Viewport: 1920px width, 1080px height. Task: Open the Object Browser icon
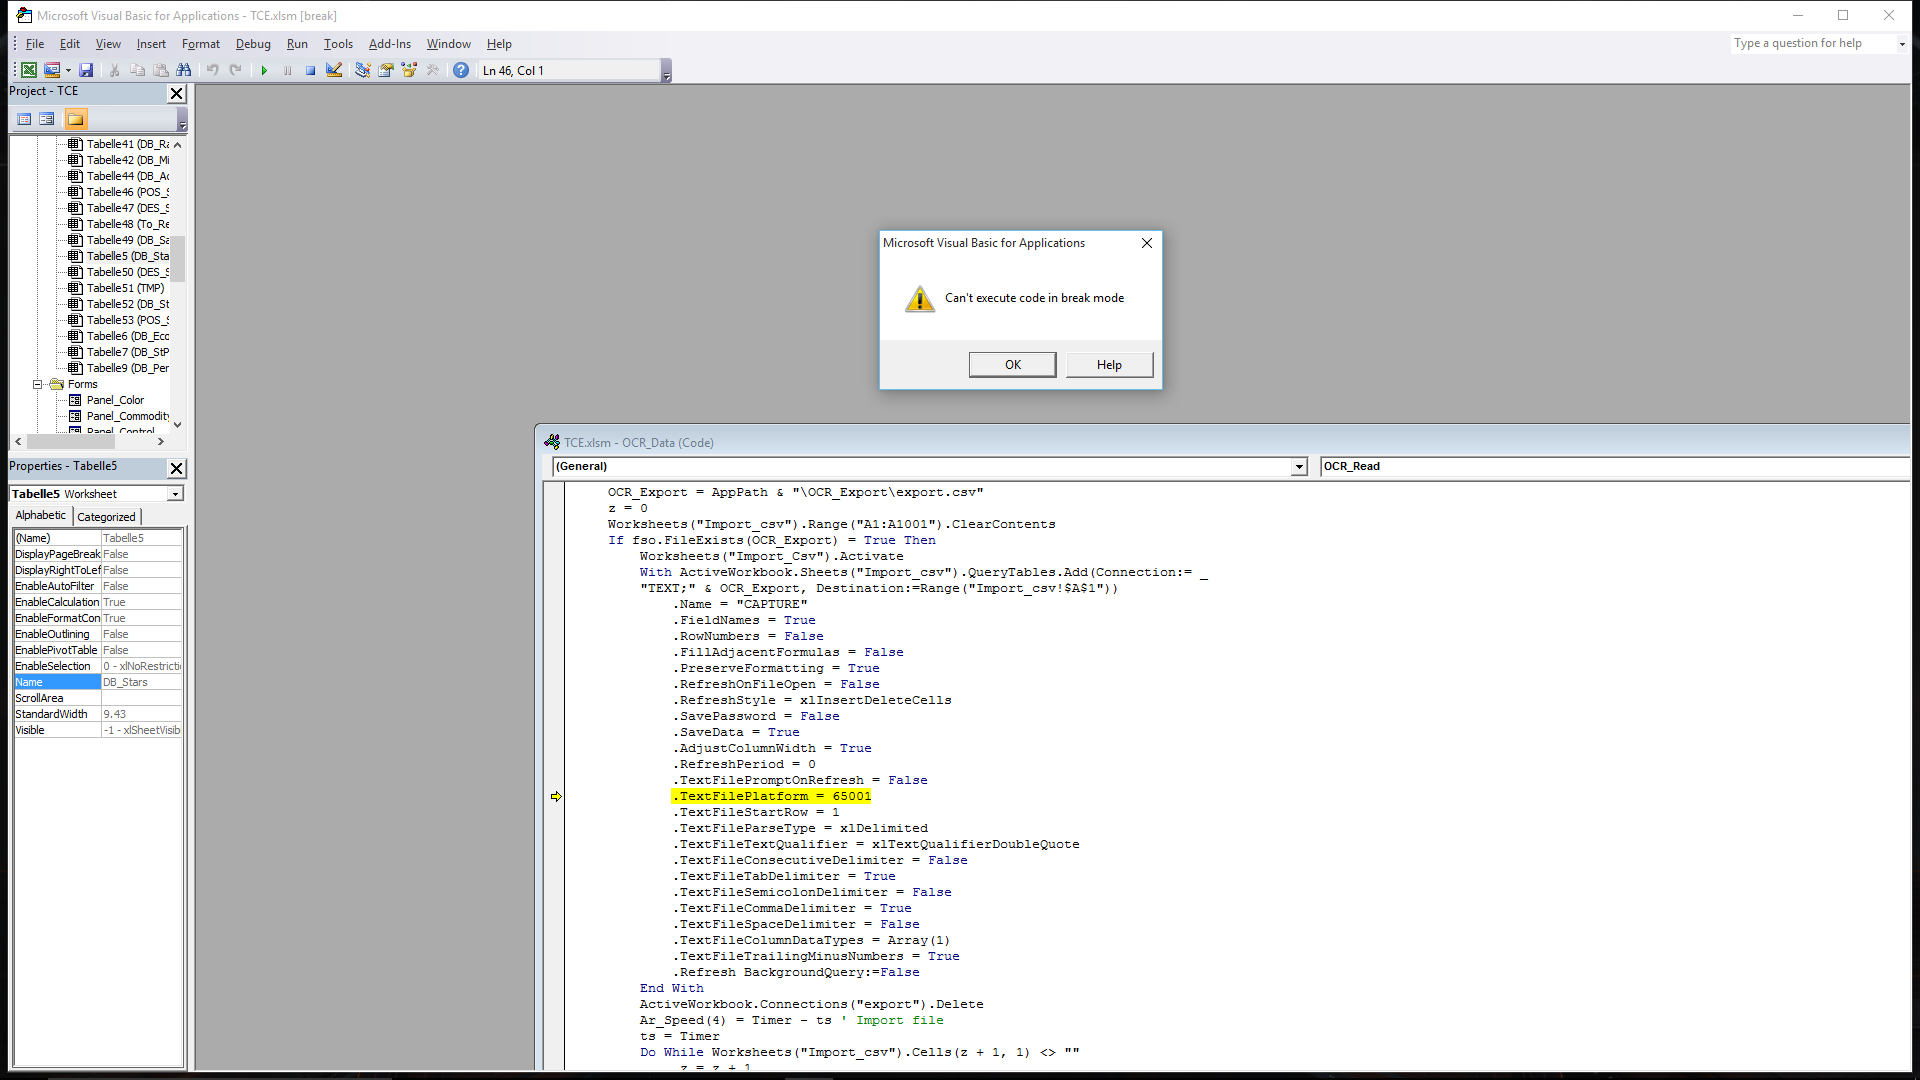click(x=409, y=70)
